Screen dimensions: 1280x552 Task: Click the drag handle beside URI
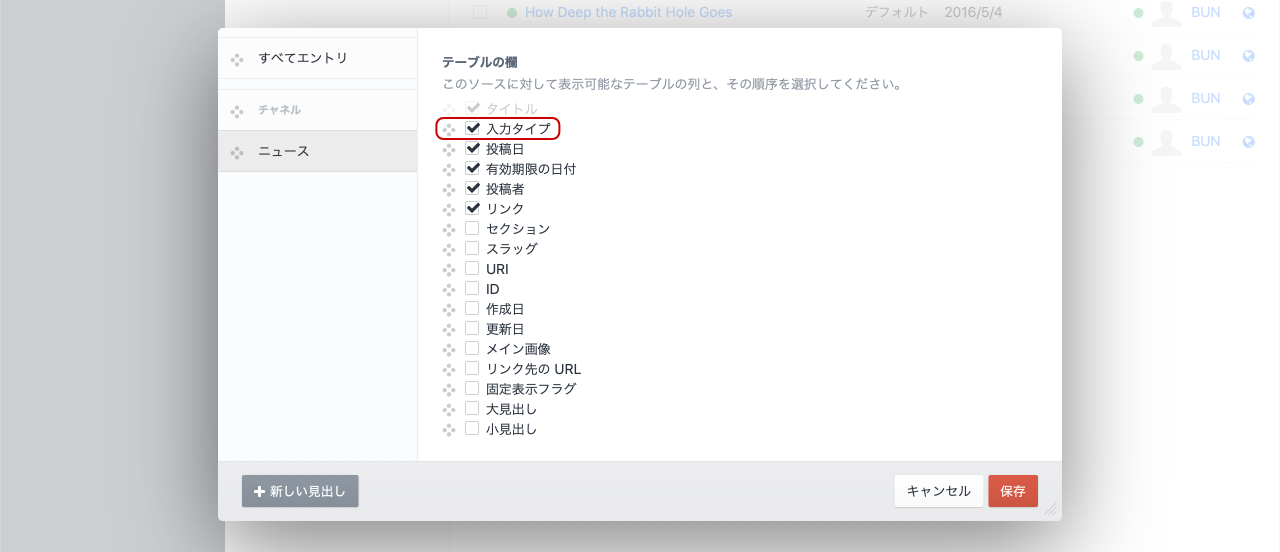[x=449, y=270]
